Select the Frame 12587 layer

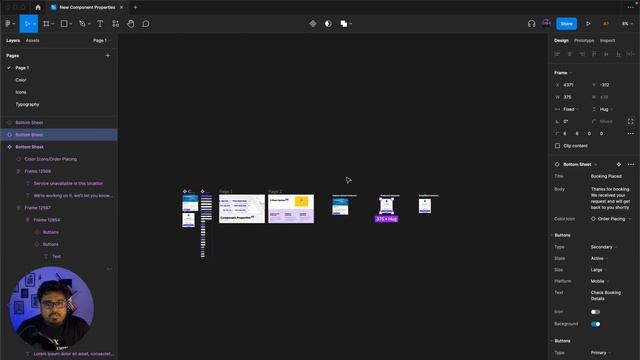(x=38, y=208)
